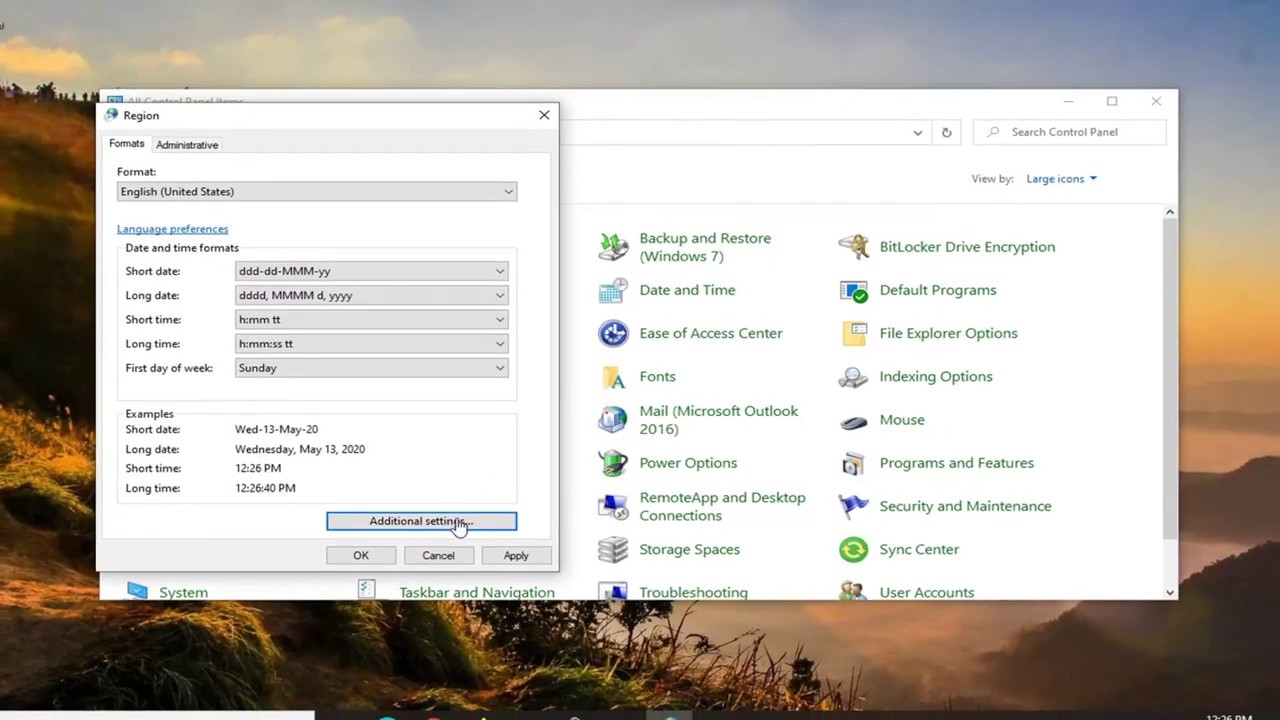Open the Short date format dropdown
The height and width of the screenshot is (720, 1280).
coord(371,271)
